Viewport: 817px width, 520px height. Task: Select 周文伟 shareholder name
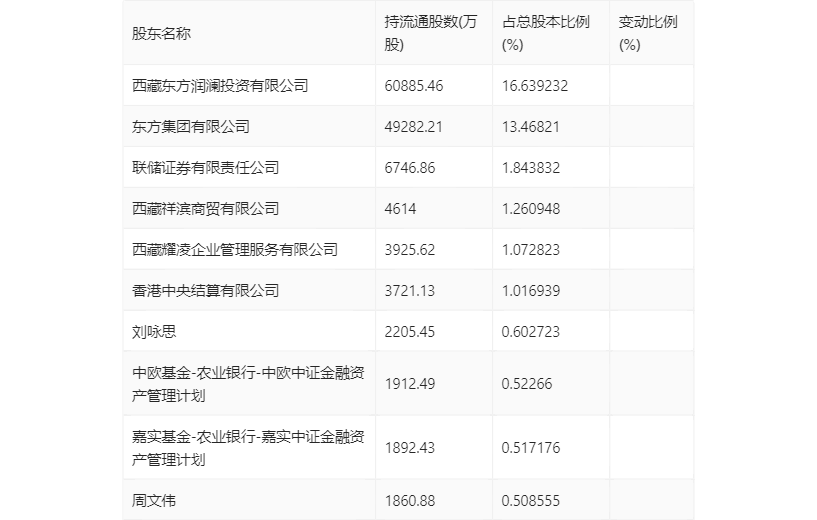point(154,501)
